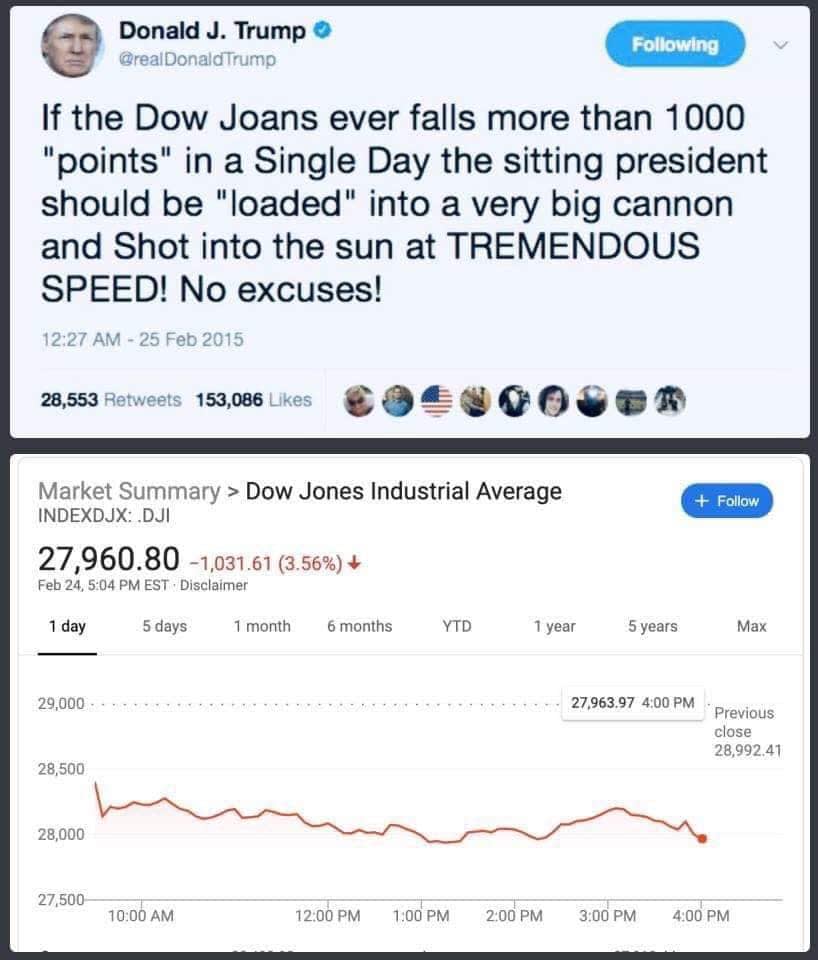Click the @realDonaldTrump handle
This screenshot has width=818, height=960.
point(197,59)
